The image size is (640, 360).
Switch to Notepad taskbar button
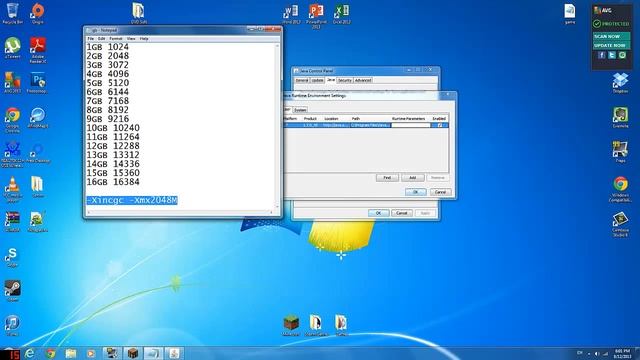point(153,353)
